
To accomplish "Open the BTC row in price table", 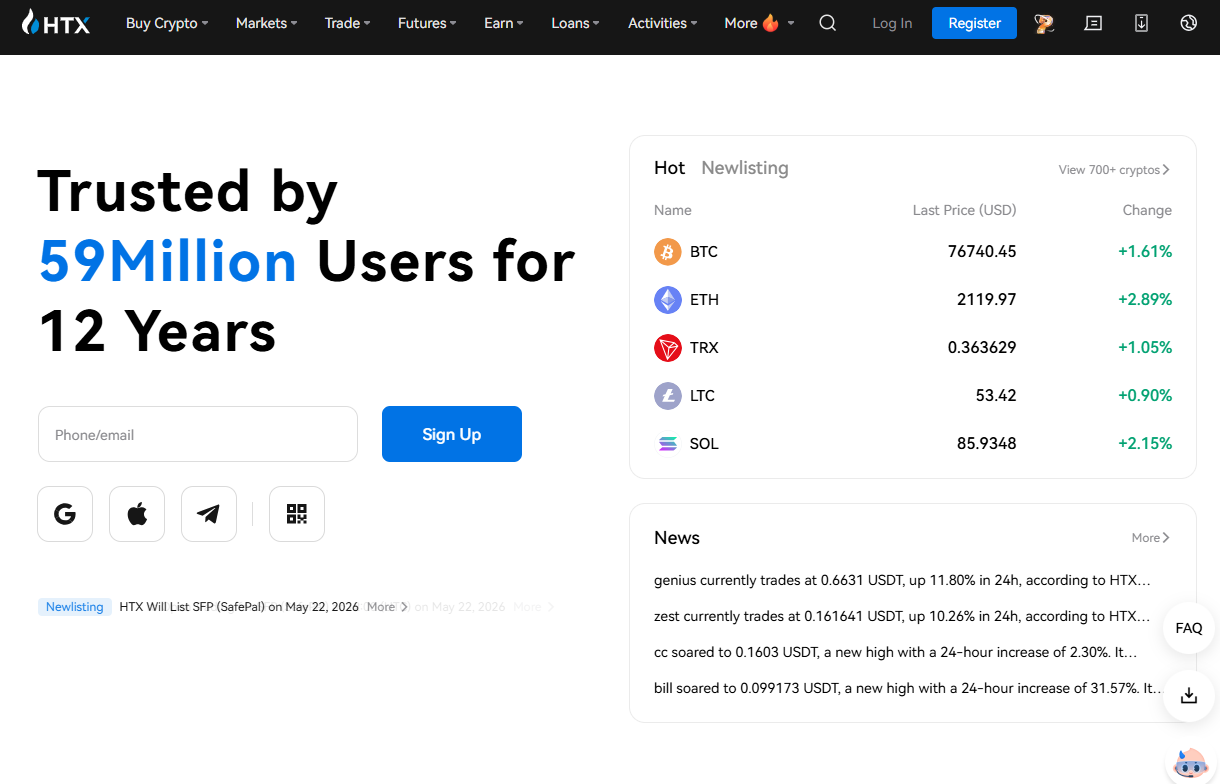I will click(x=913, y=252).
